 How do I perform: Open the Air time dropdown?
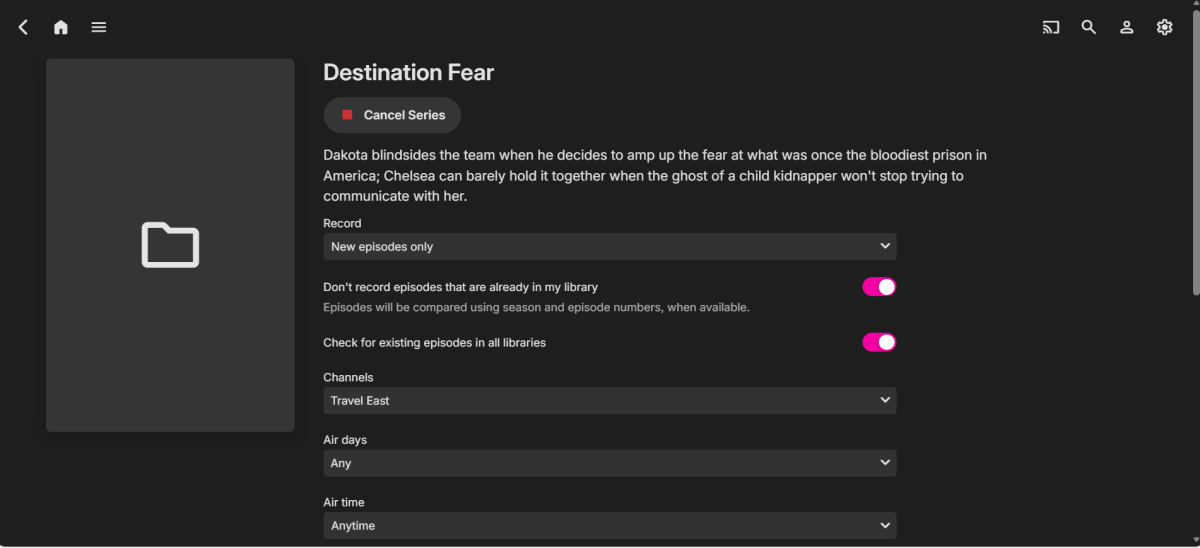[609, 525]
